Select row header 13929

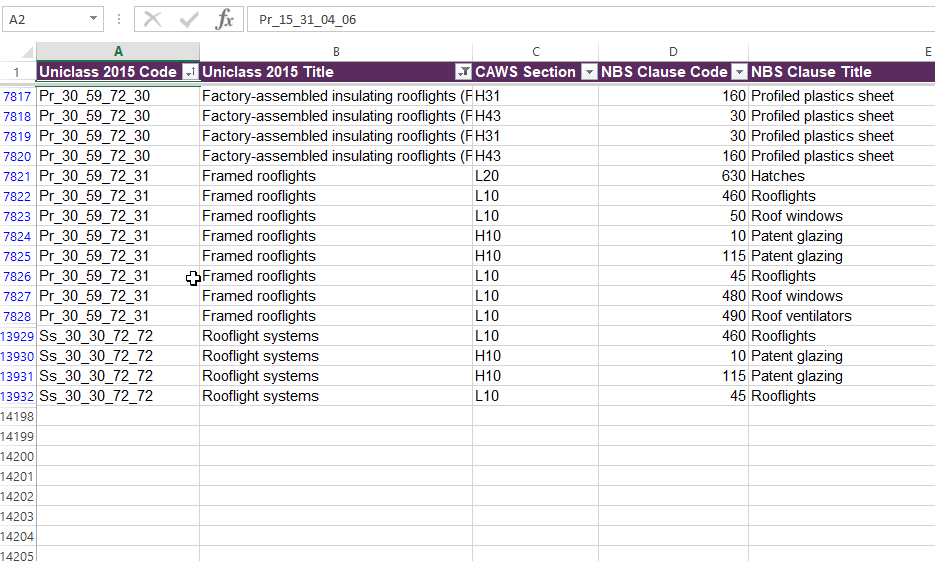pyautogui.click(x=17, y=336)
